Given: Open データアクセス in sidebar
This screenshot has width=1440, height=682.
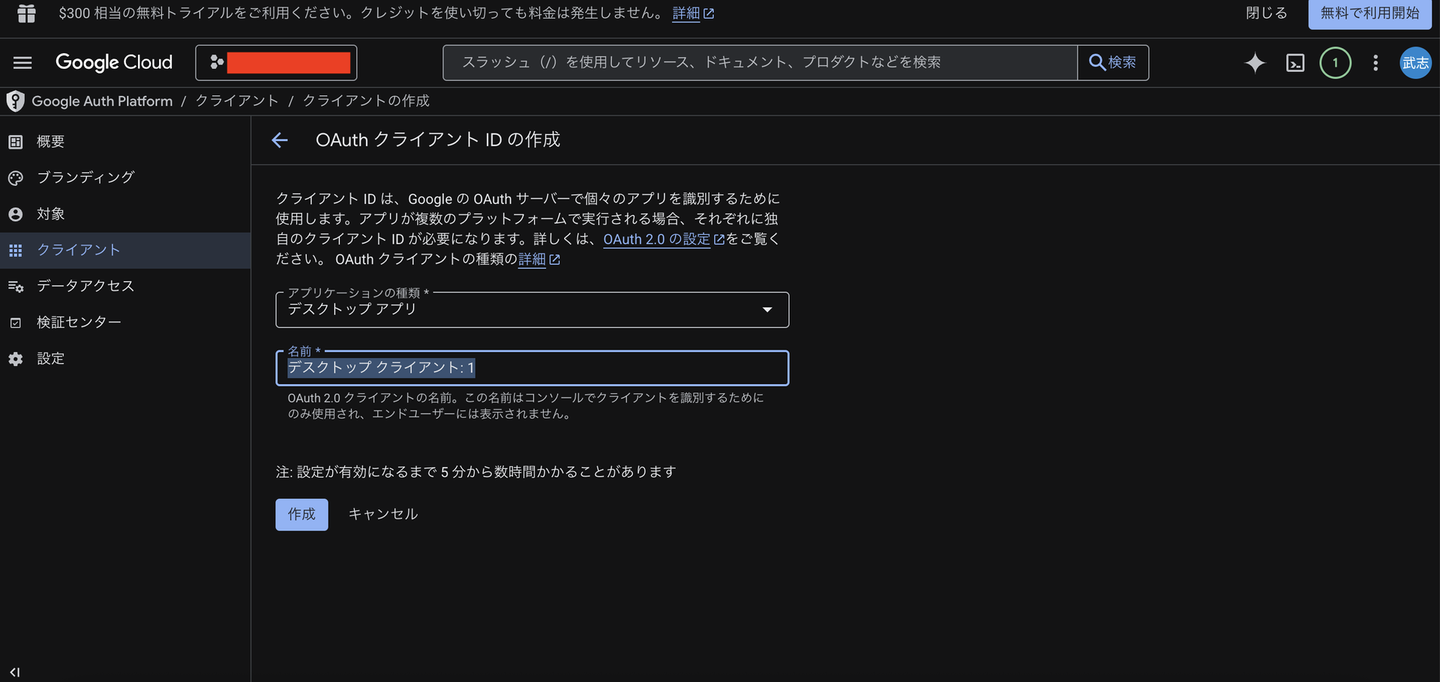Looking at the screenshot, I should pos(125,286).
